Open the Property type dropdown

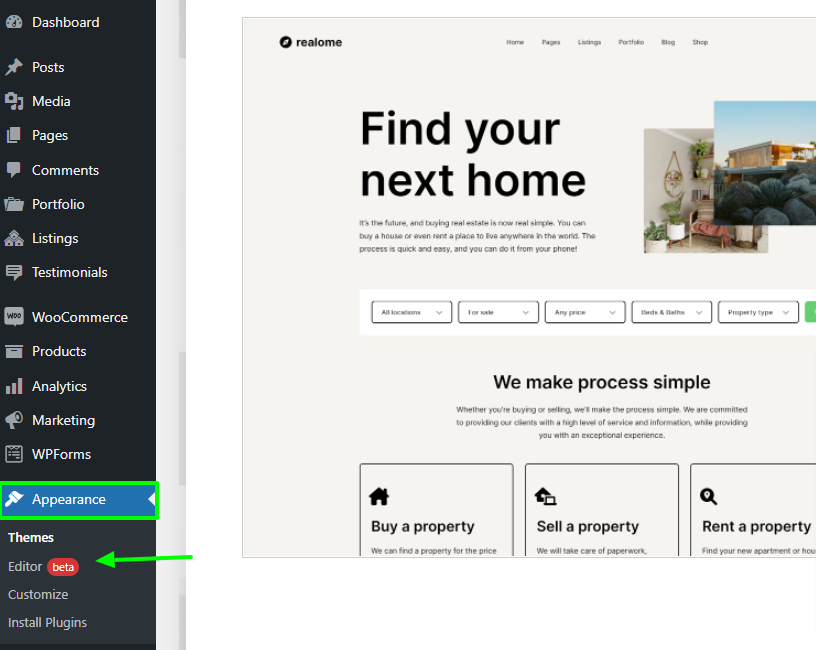pyautogui.click(x=758, y=312)
